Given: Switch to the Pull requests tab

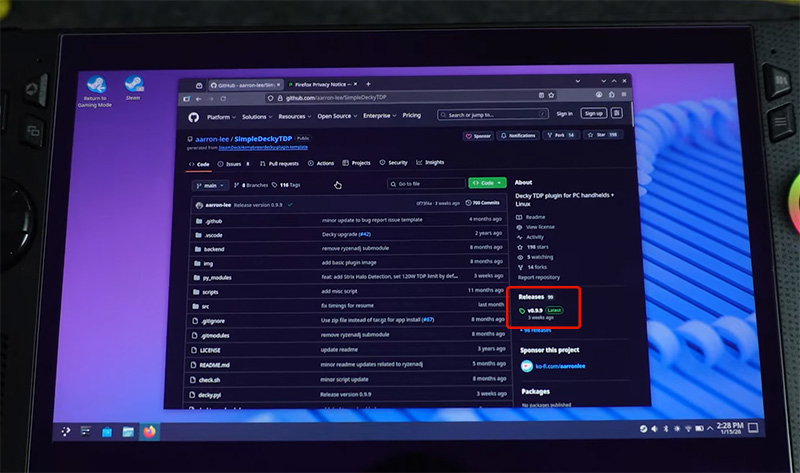Looking at the screenshot, I should tap(278, 163).
